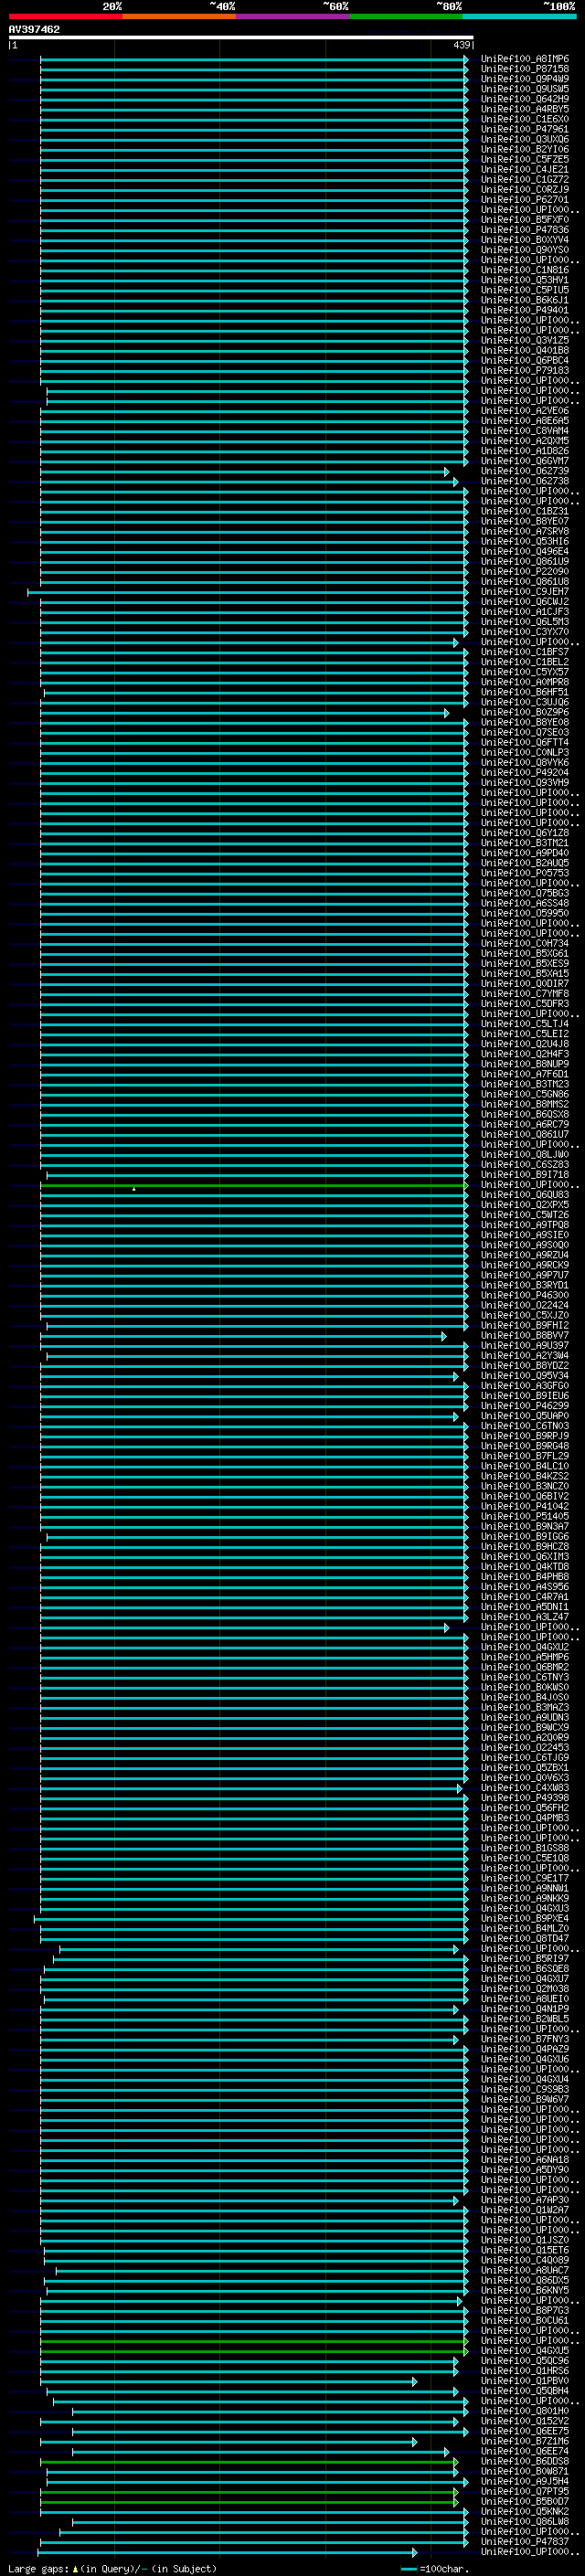Image resolution: width=585 pixels, height=2576 pixels.
Task: Click hit label UniRef100_Q3V1Z5
Action: [x=524, y=340]
